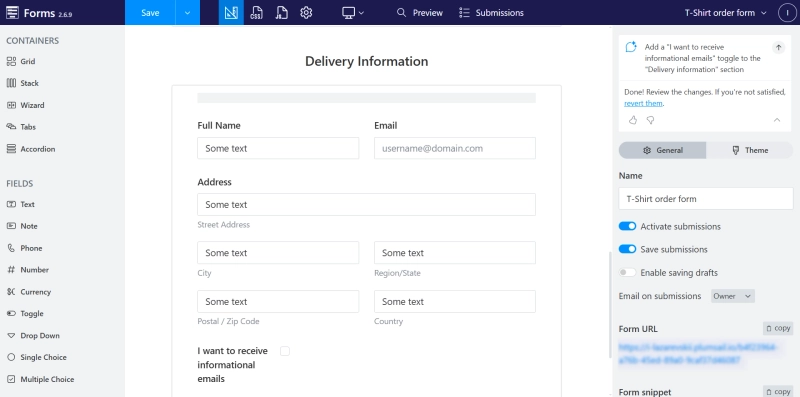The image size is (800, 397).
Task: Open the hamburger menu beside Forms
Action: point(12,13)
